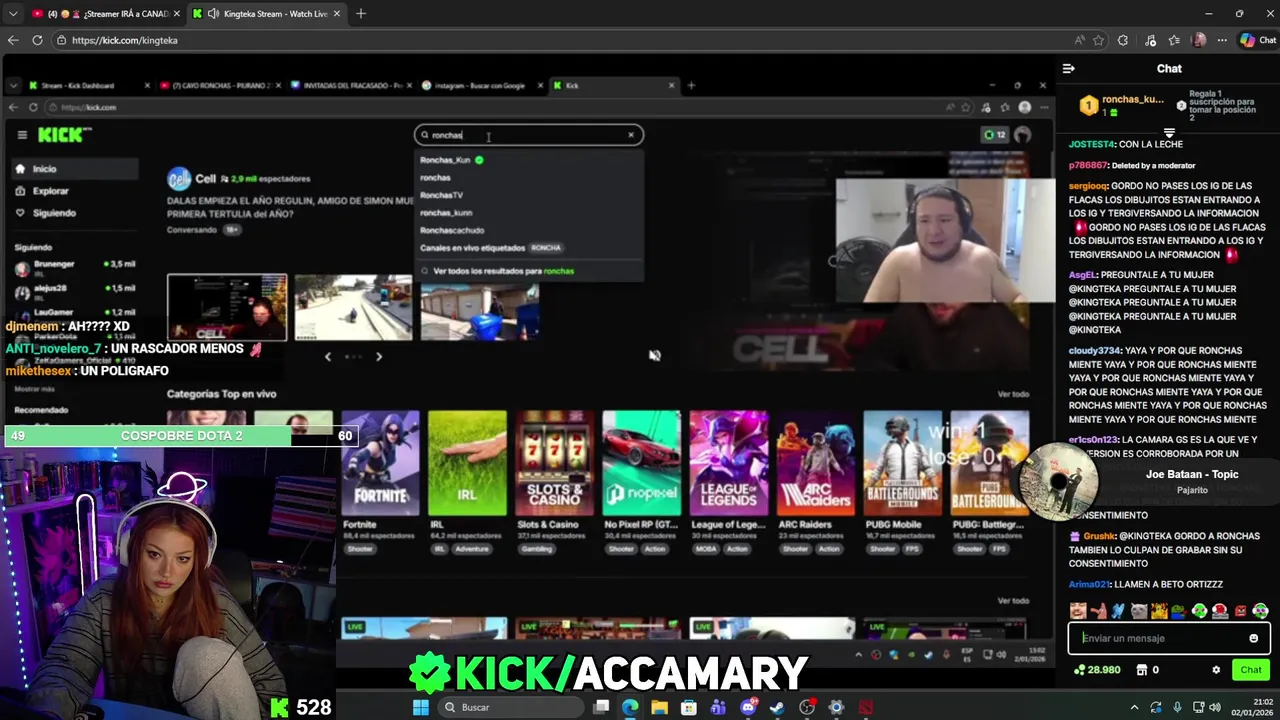This screenshot has height=720, width=1280.
Task: Click Ver todo beside Categorías Top en vivo
Action: click(x=1013, y=394)
